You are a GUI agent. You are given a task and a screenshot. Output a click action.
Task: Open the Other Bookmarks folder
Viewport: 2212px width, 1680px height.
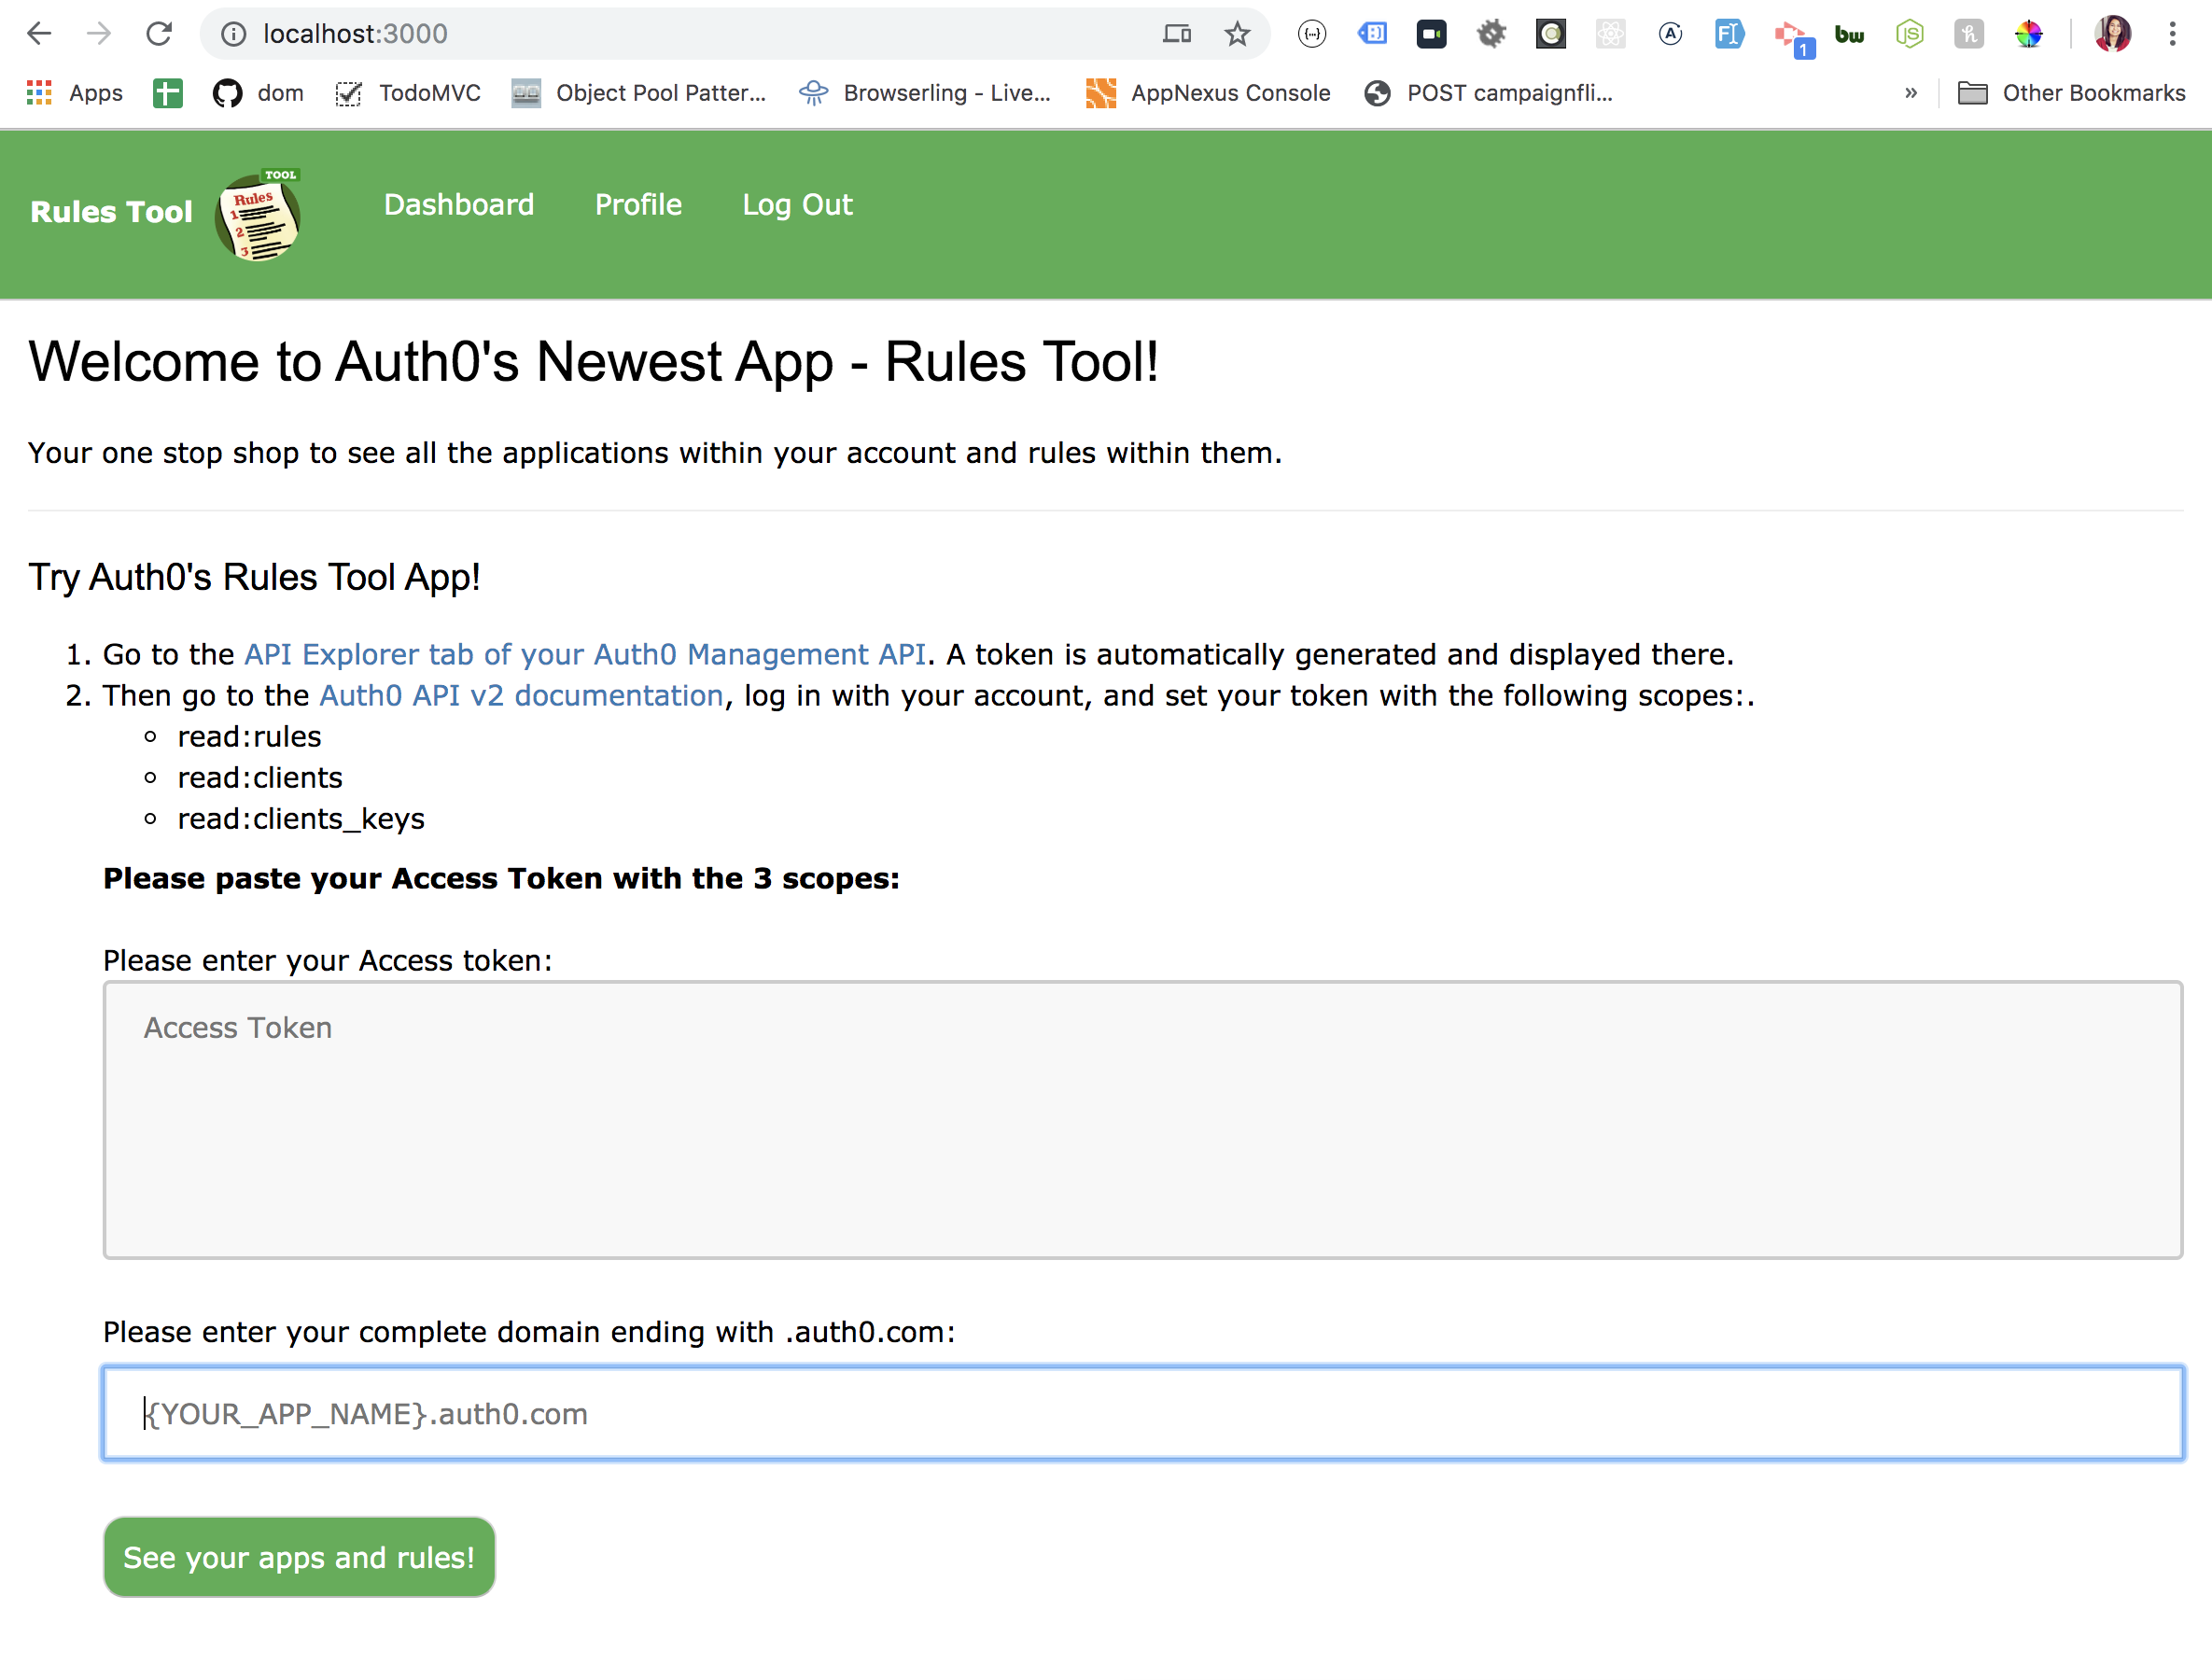[2072, 93]
